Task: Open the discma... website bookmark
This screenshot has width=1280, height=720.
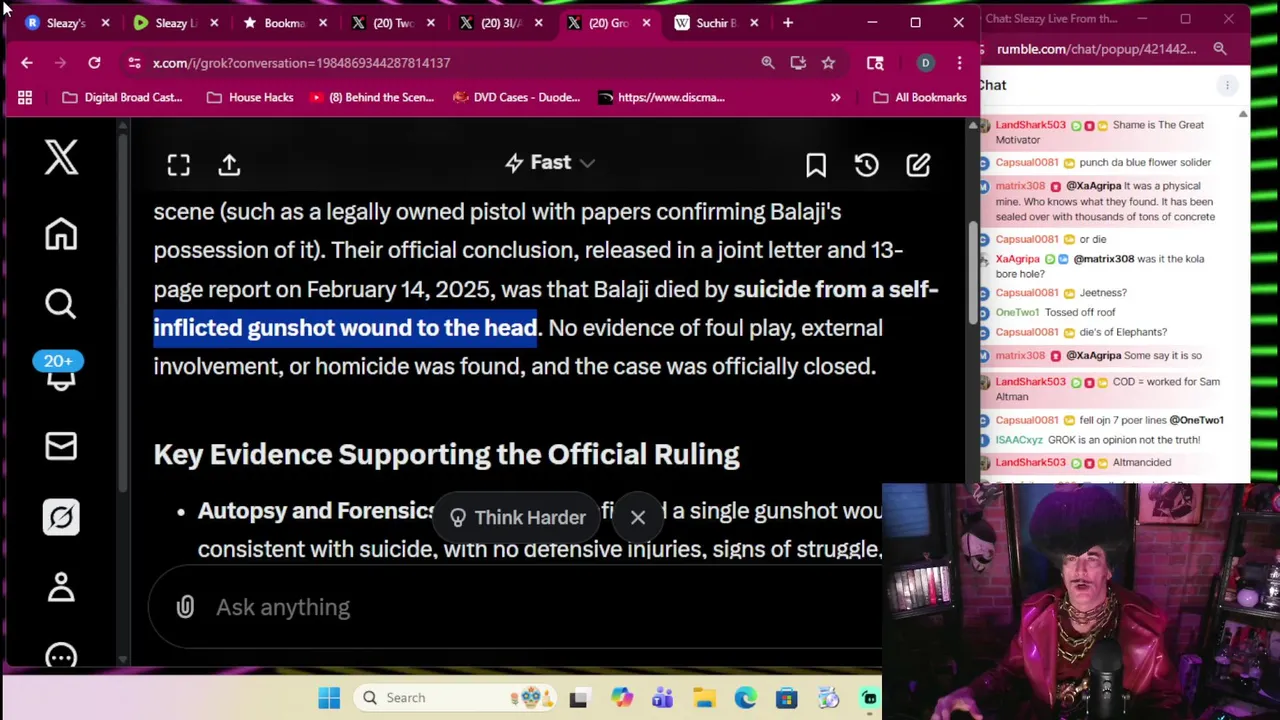Action: tap(661, 97)
